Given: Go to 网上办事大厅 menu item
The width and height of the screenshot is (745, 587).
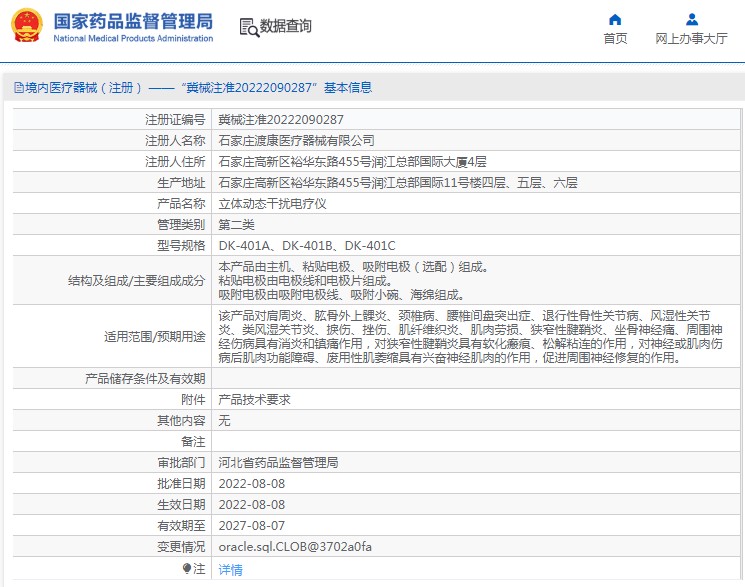Looking at the screenshot, I should [x=691, y=39].
